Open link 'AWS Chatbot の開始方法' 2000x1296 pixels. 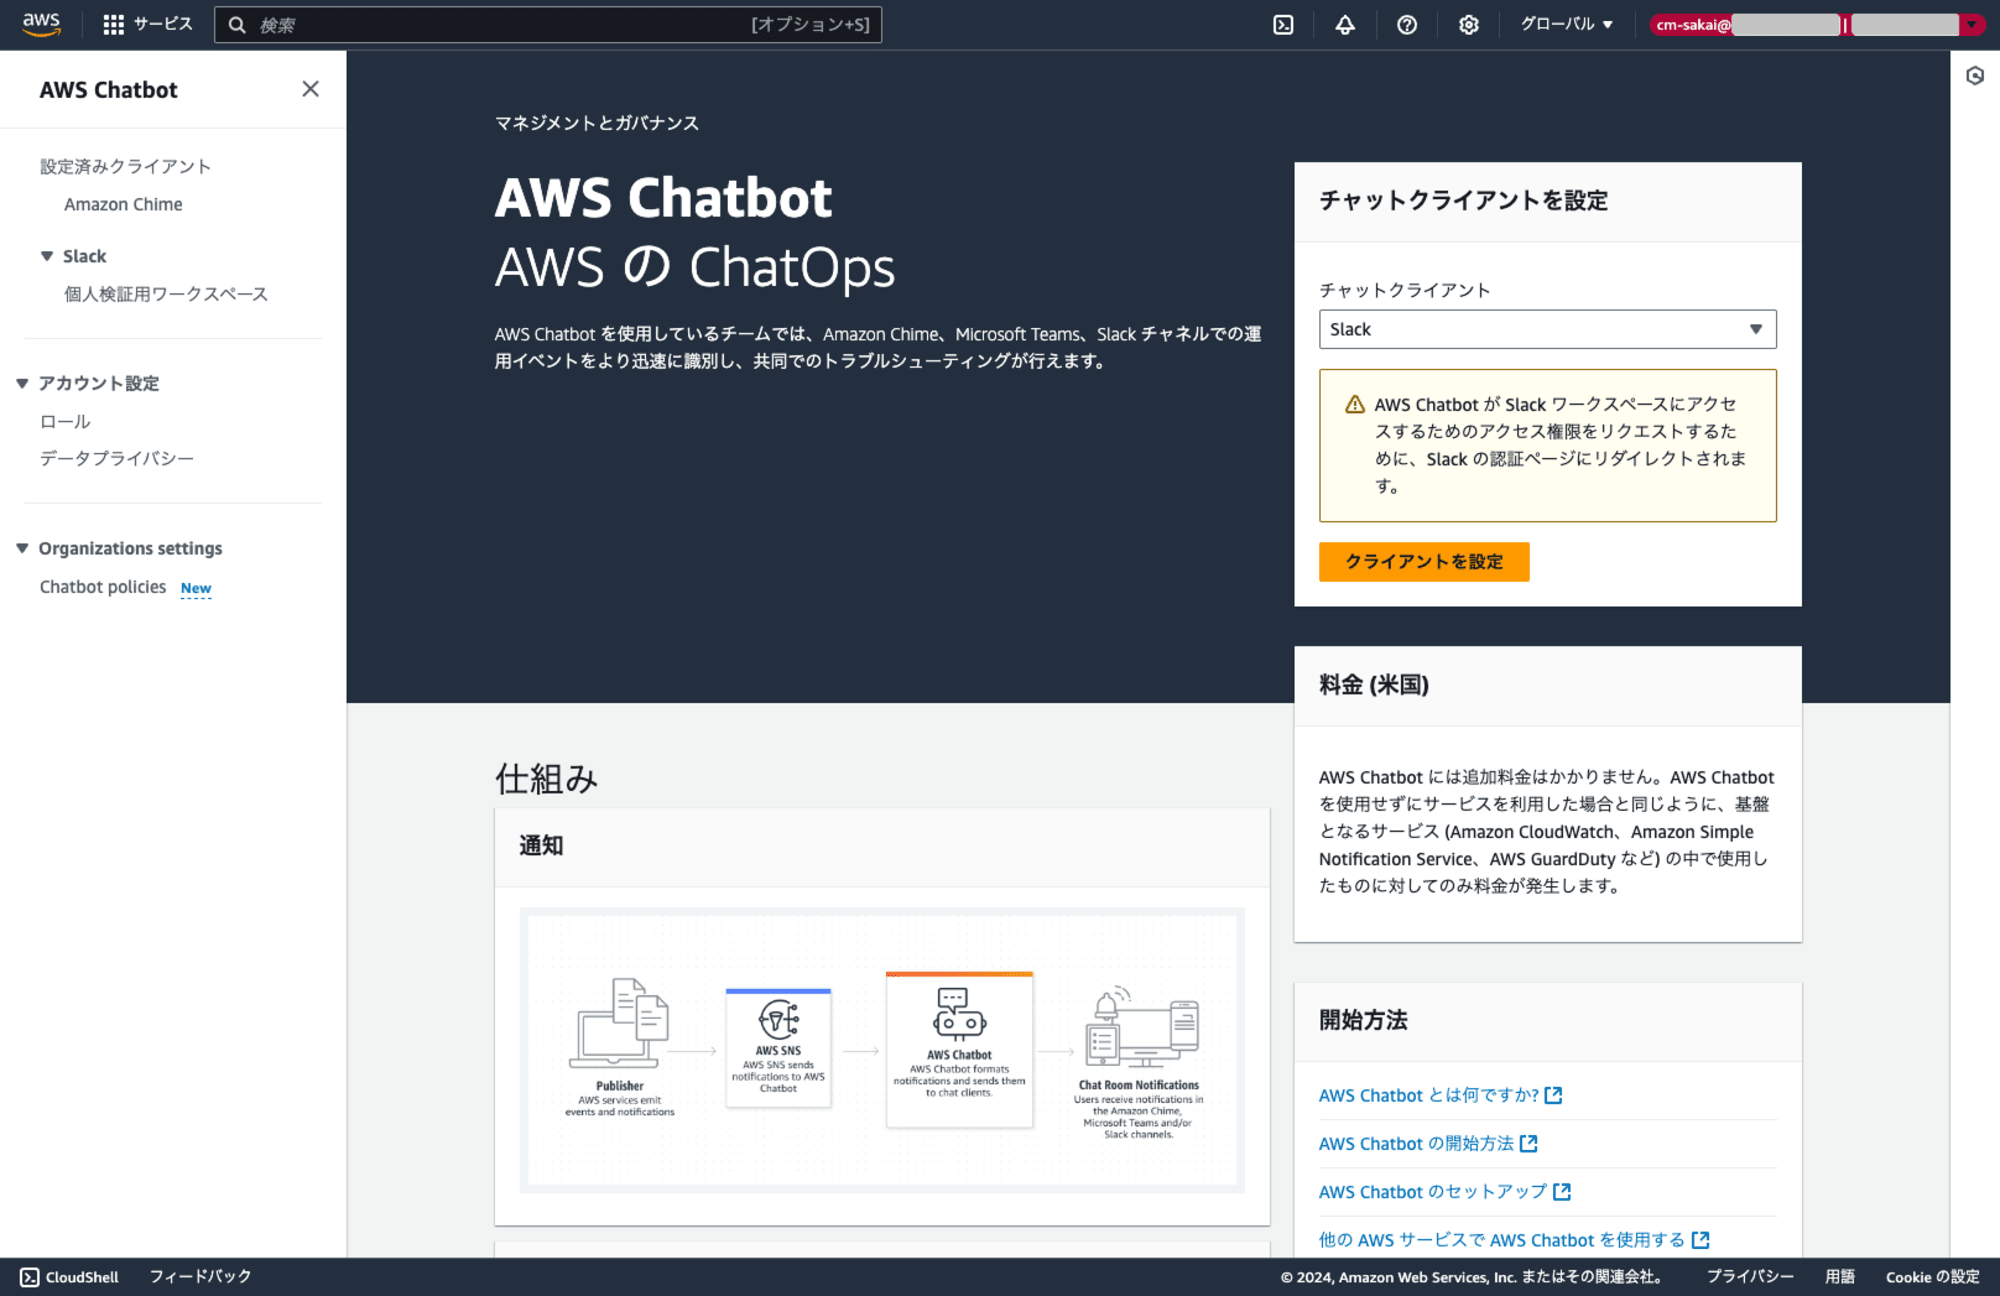click(x=1416, y=1143)
